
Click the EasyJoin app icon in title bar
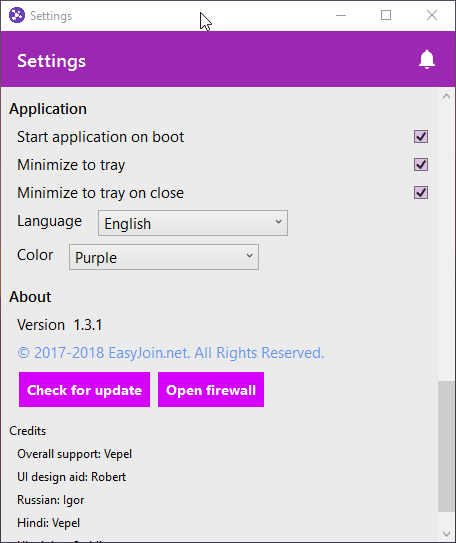coord(17,16)
